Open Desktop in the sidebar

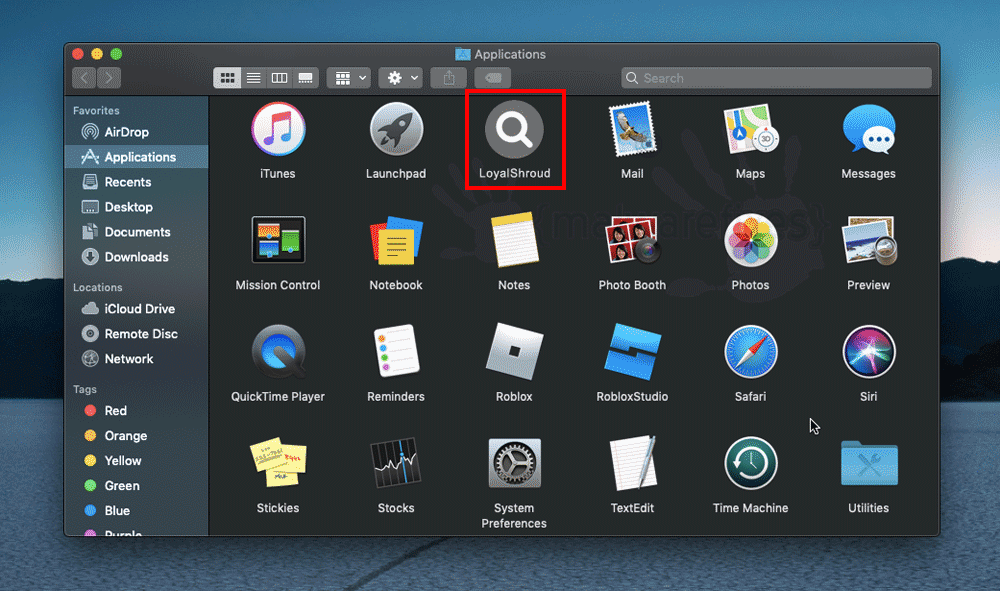point(136,207)
